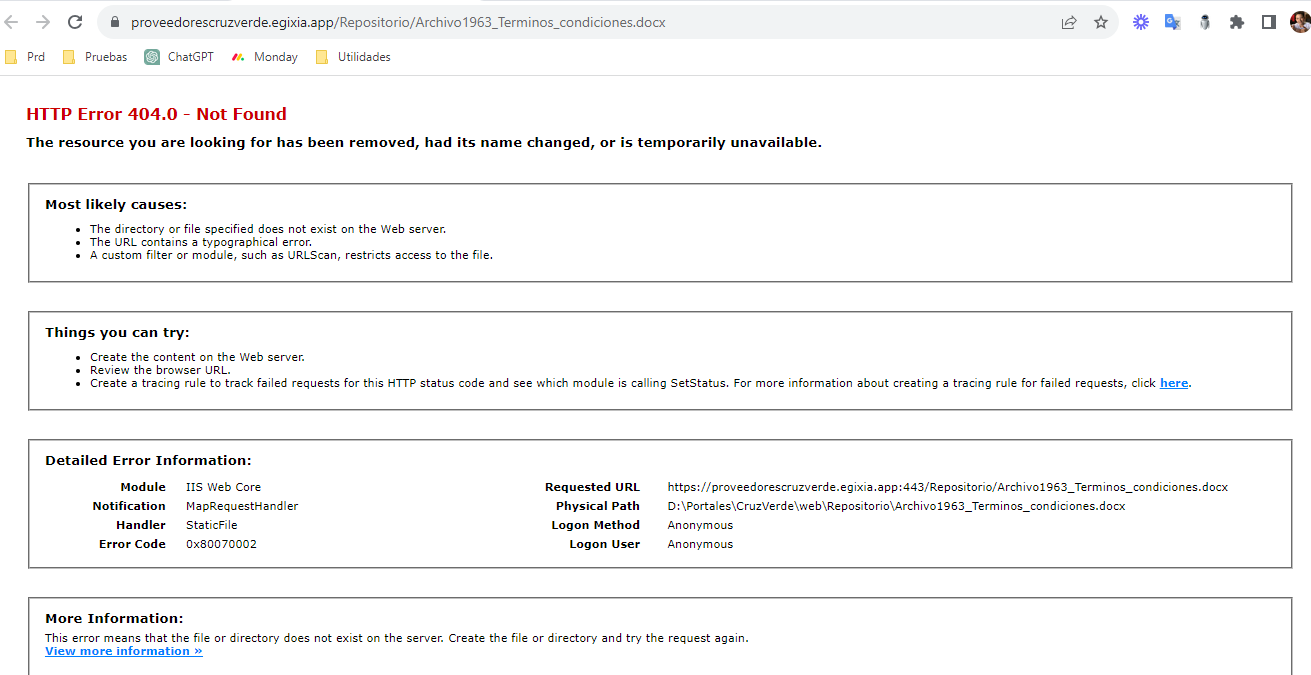The image size is (1311, 675).
Task: Toggle the browser side panel
Action: pos(1269,22)
